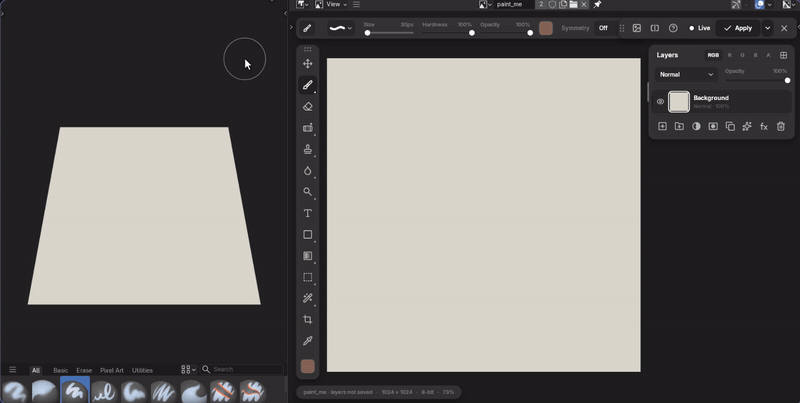This screenshot has height=403, width=800.
Task: Click the brush search field
Action: (x=242, y=369)
